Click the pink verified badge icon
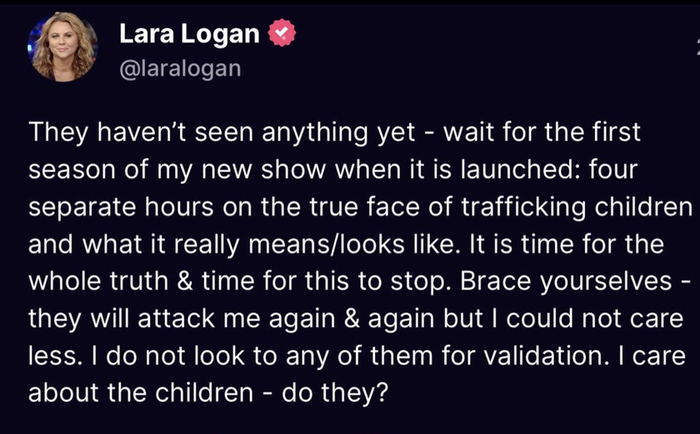Screen dimensions: 700x434 (x=284, y=34)
